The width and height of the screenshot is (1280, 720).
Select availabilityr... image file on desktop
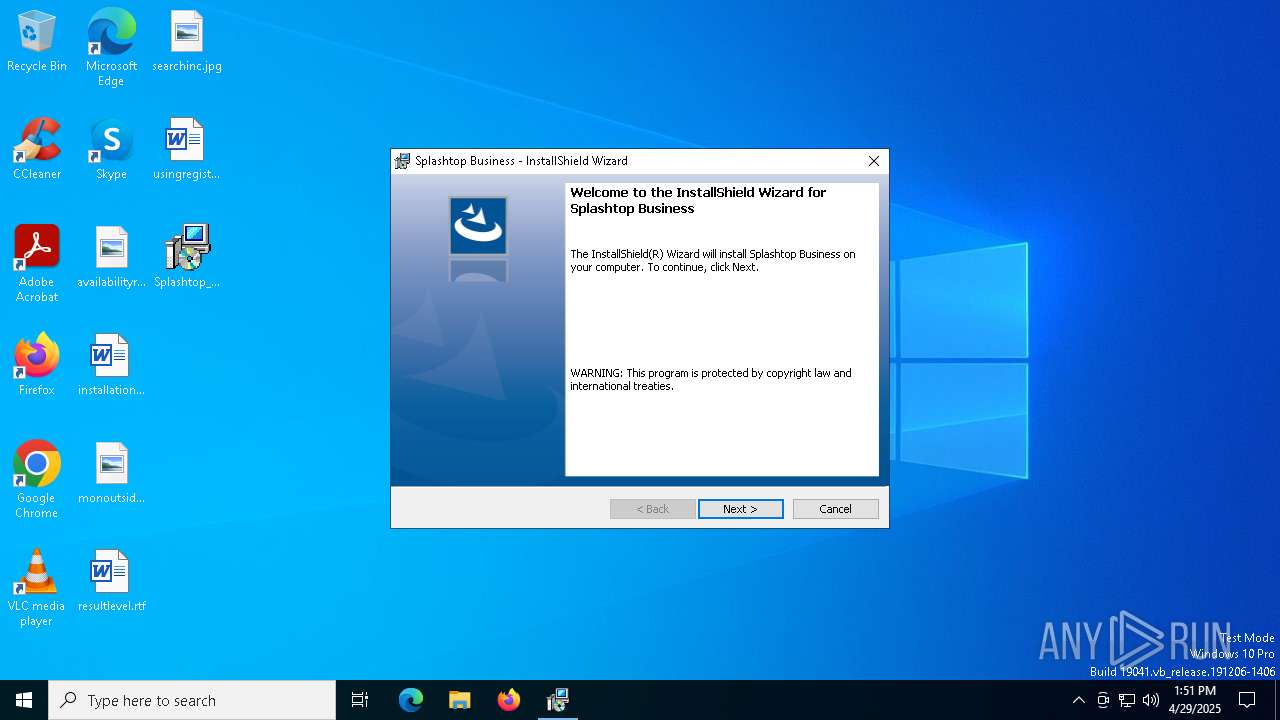111,258
